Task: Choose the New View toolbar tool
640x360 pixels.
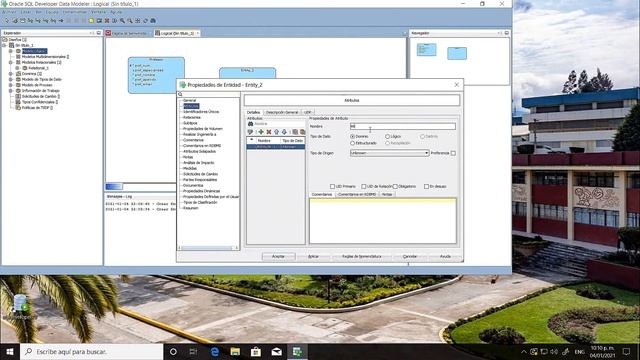Action: (22, 21)
